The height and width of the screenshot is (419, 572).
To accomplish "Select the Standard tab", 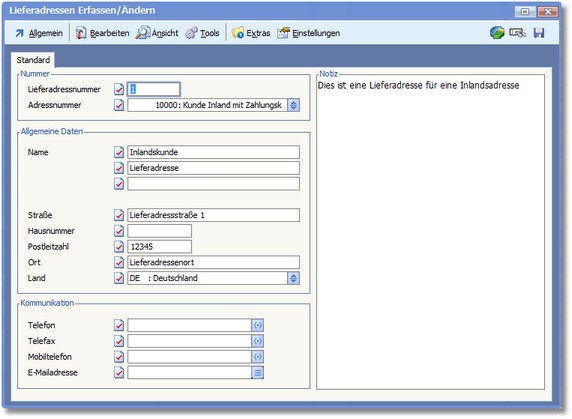I will (x=33, y=60).
